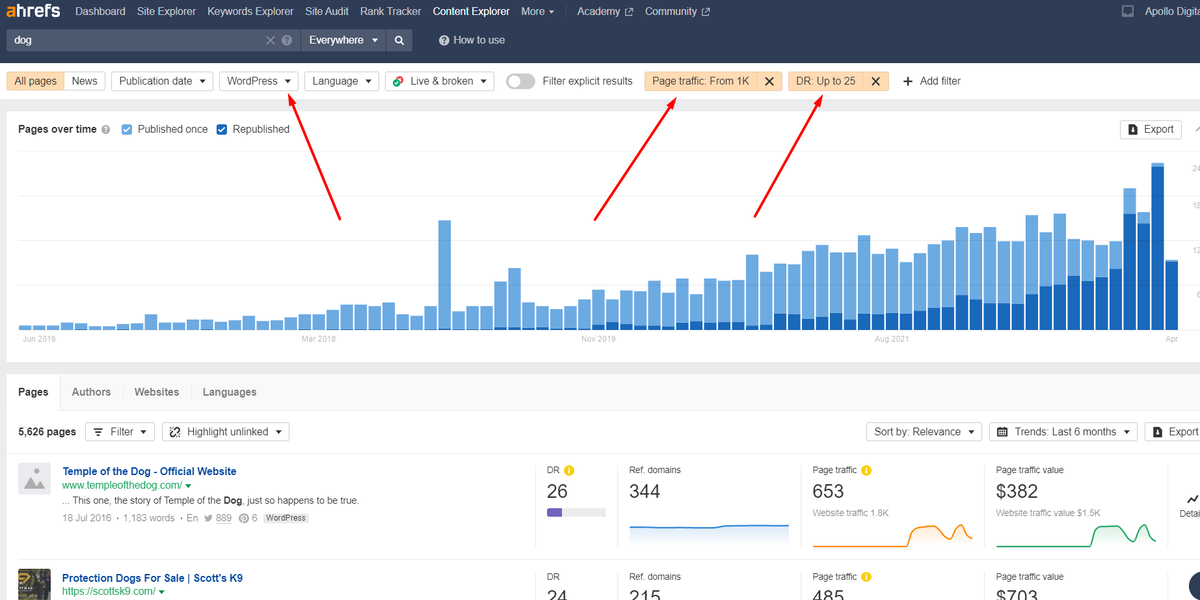Export the Pages over time chart

(x=1151, y=129)
